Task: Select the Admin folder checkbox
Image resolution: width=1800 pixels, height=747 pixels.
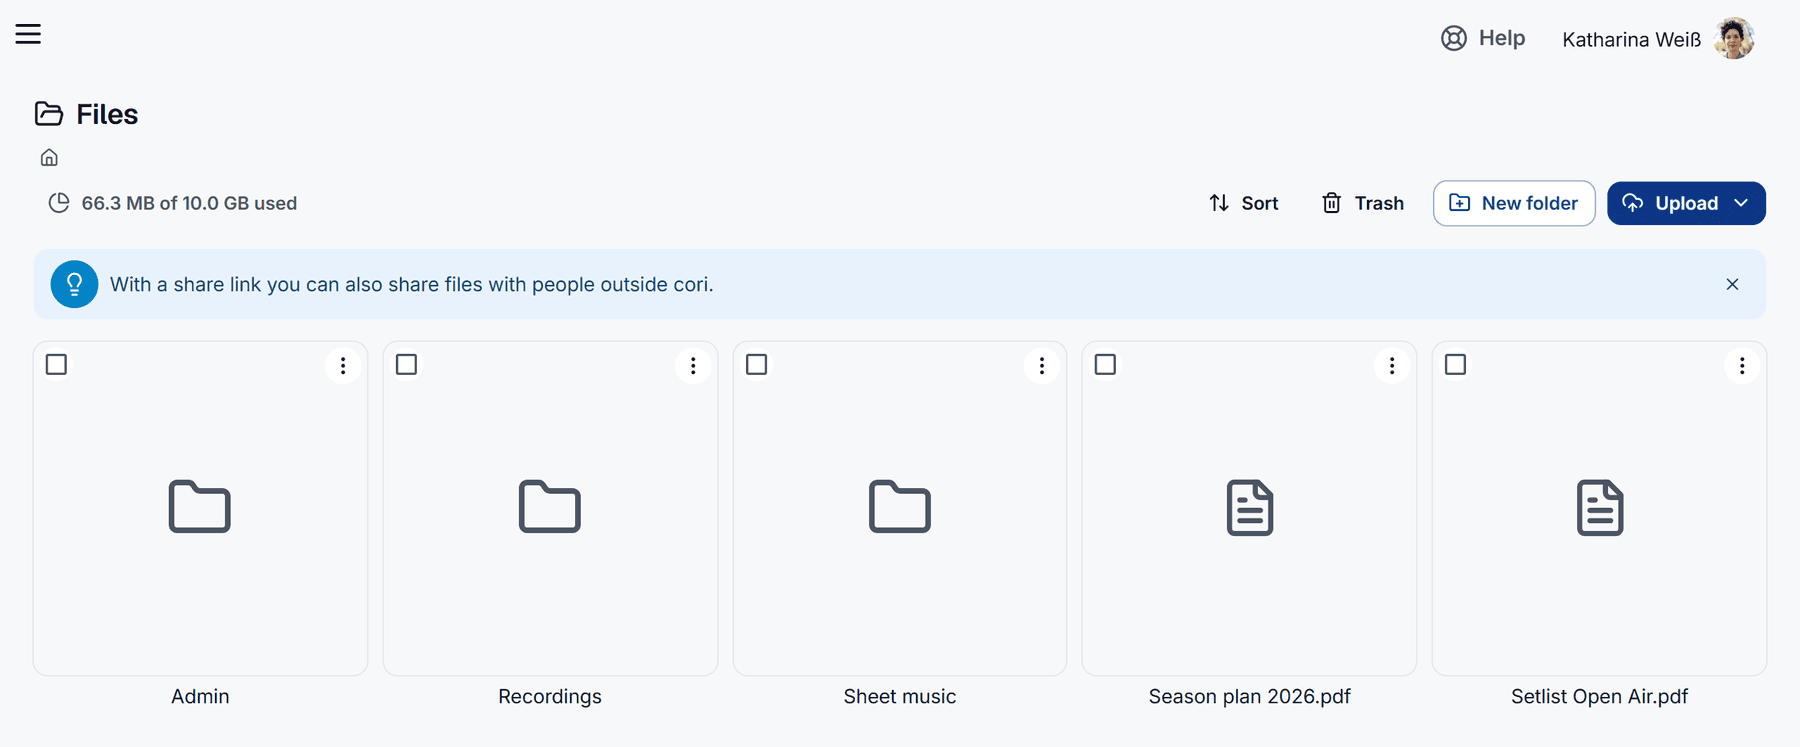Action: [57, 365]
